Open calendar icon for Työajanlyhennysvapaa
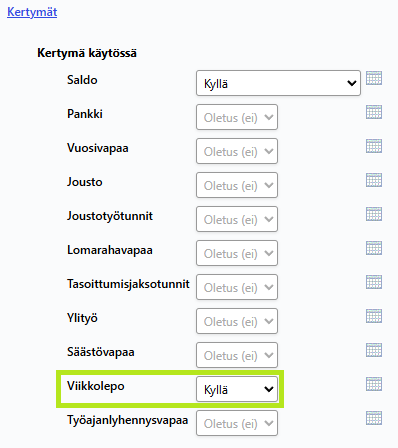398x448 pixels. point(374,418)
